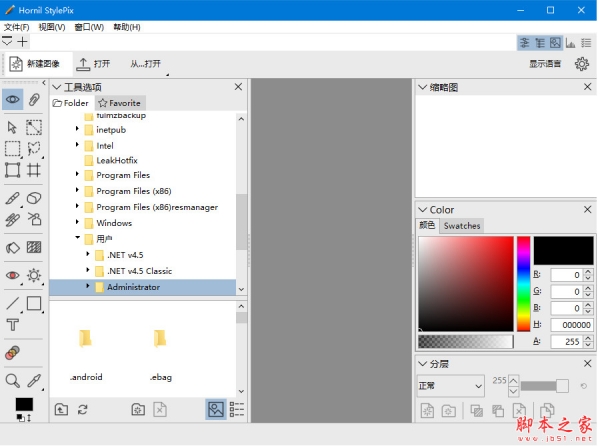This screenshot has height=446, width=600.
Task: Select the red-eye removal tool
Action: pyautogui.click(x=13, y=275)
